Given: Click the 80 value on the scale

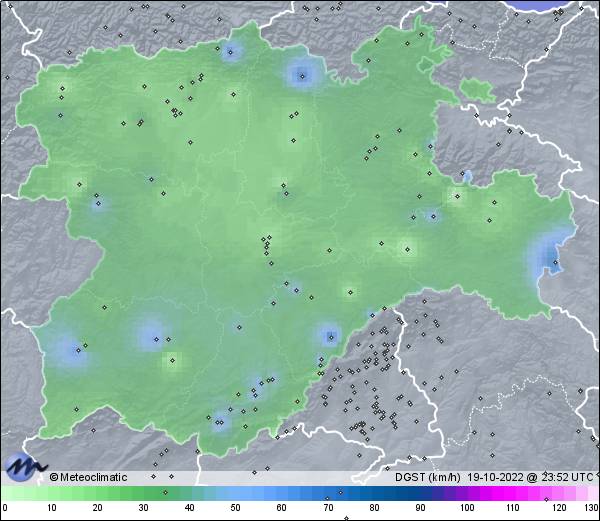Looking at the screenshot, I should click(374, 508).
